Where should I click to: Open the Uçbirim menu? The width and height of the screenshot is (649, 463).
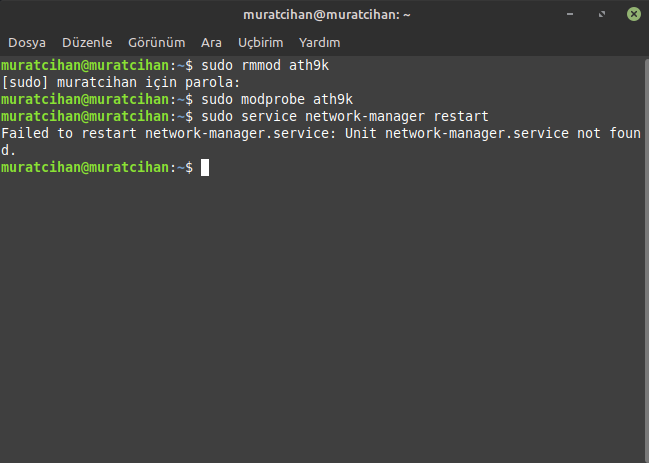[260, 43]
